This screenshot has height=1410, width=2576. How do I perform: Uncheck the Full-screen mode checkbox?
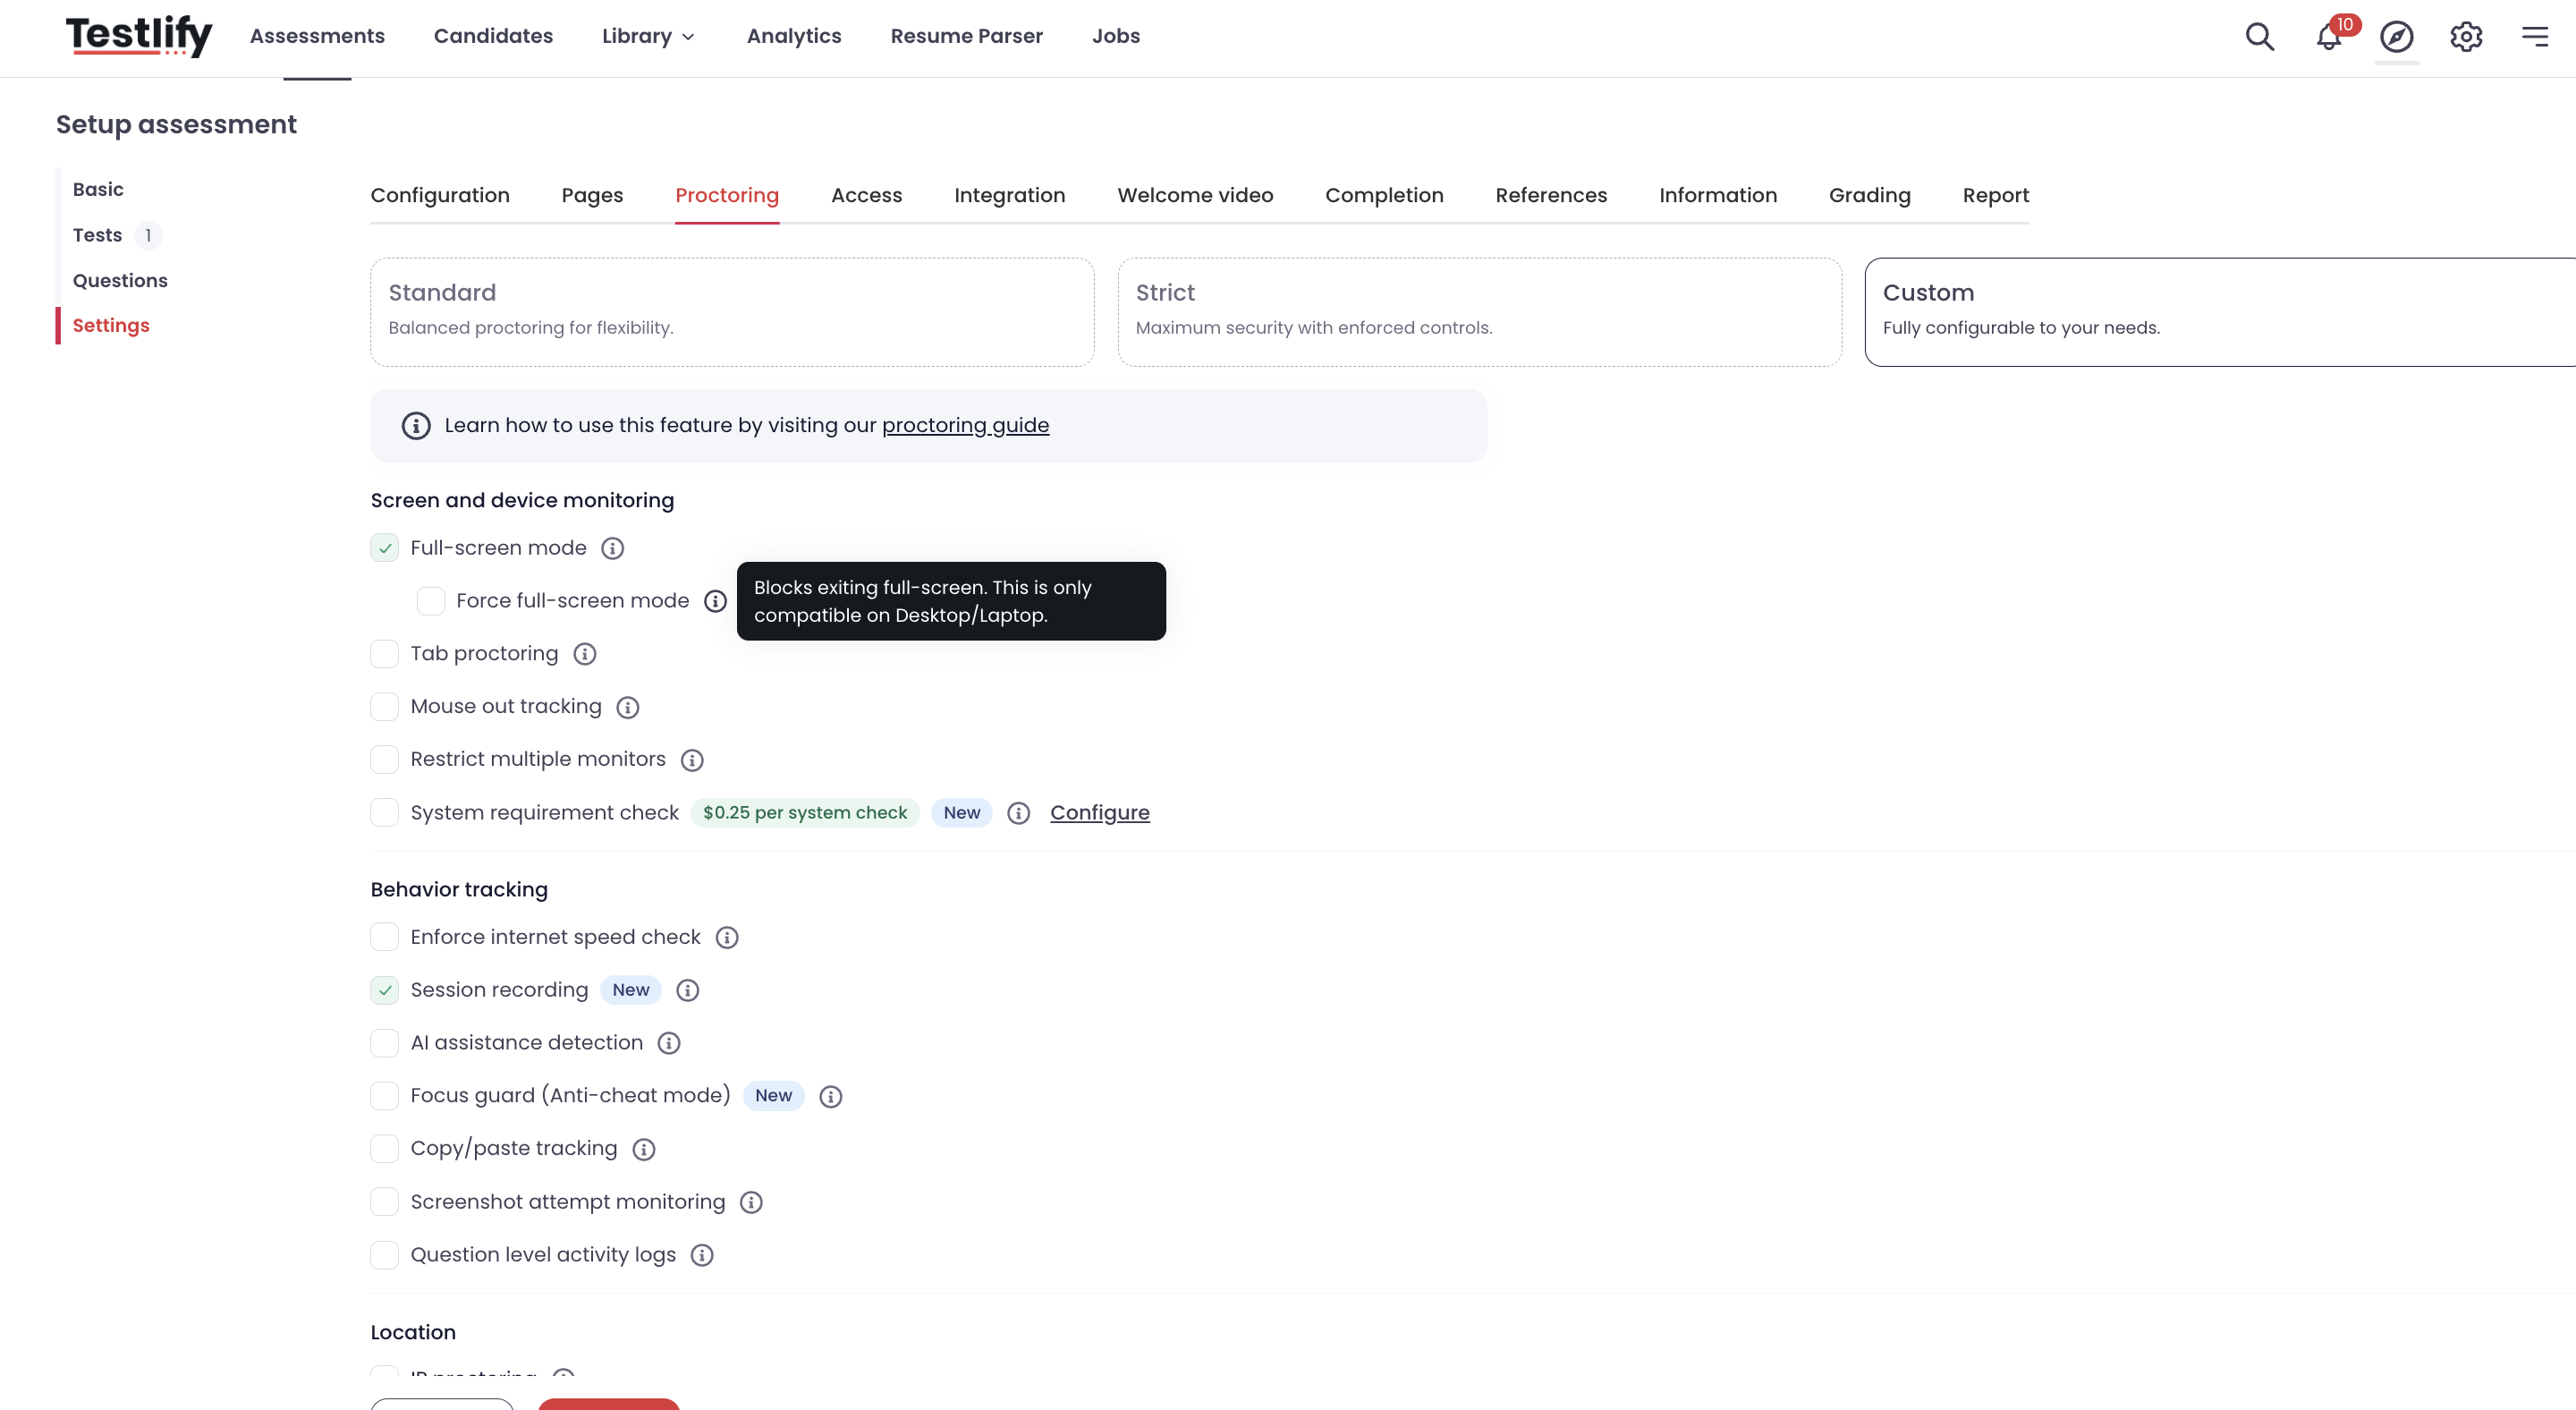[385, 548]
